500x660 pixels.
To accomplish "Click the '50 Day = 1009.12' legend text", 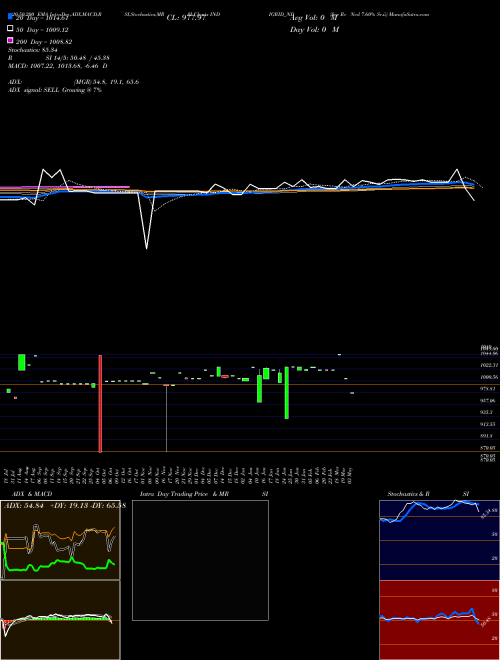I will pyautogui.click(x=42, y=30).
